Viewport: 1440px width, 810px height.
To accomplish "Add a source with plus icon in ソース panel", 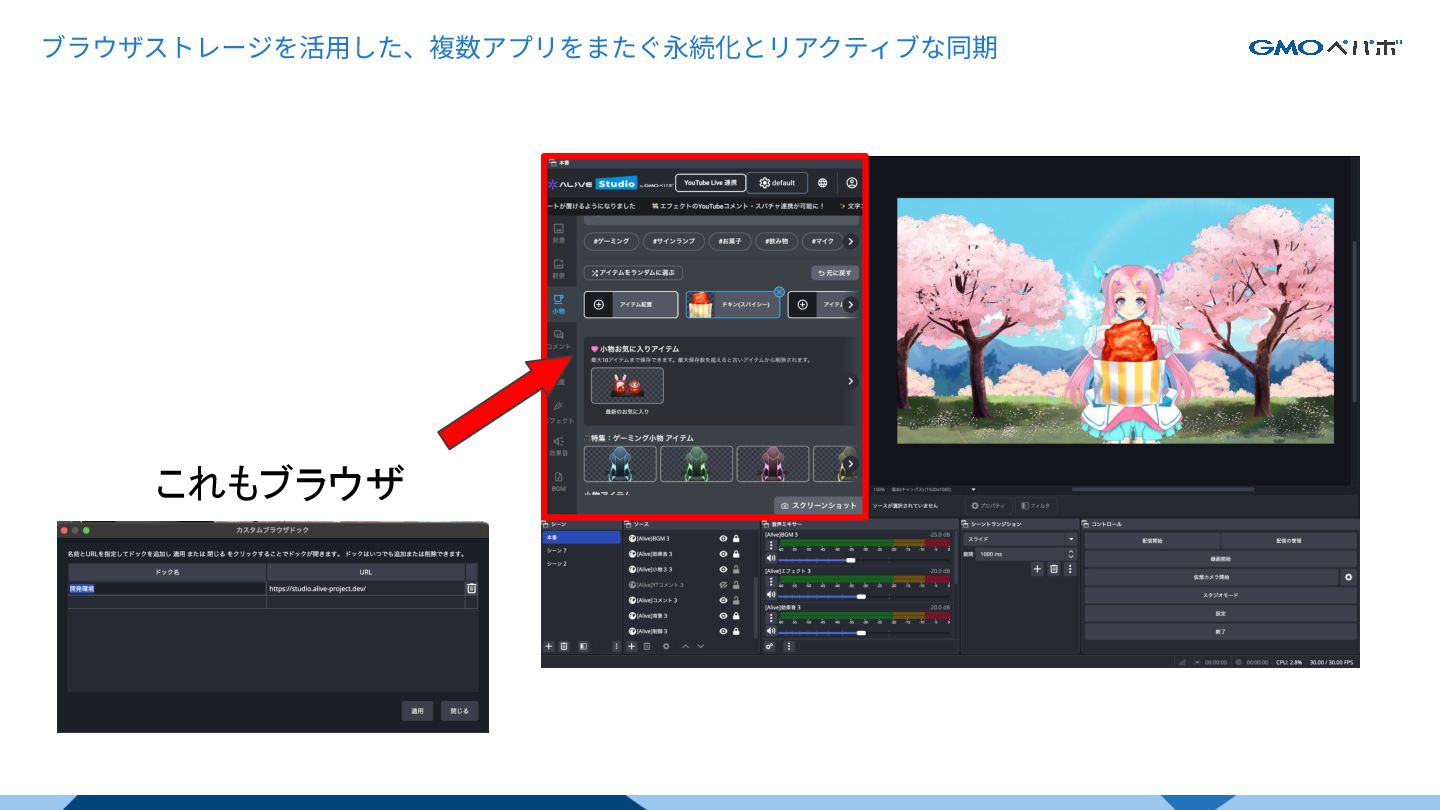I will click(631, 646).
